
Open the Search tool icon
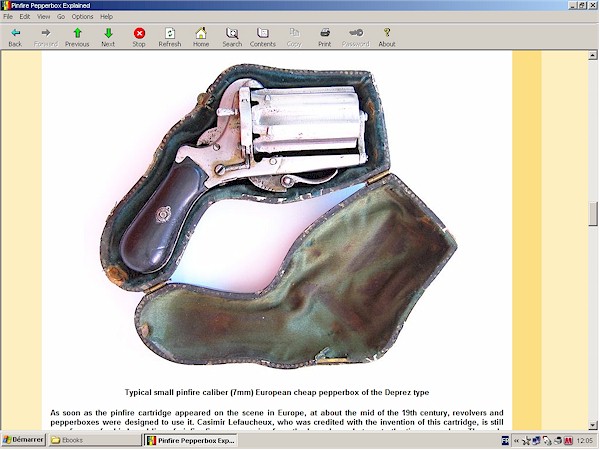point(232,33)
